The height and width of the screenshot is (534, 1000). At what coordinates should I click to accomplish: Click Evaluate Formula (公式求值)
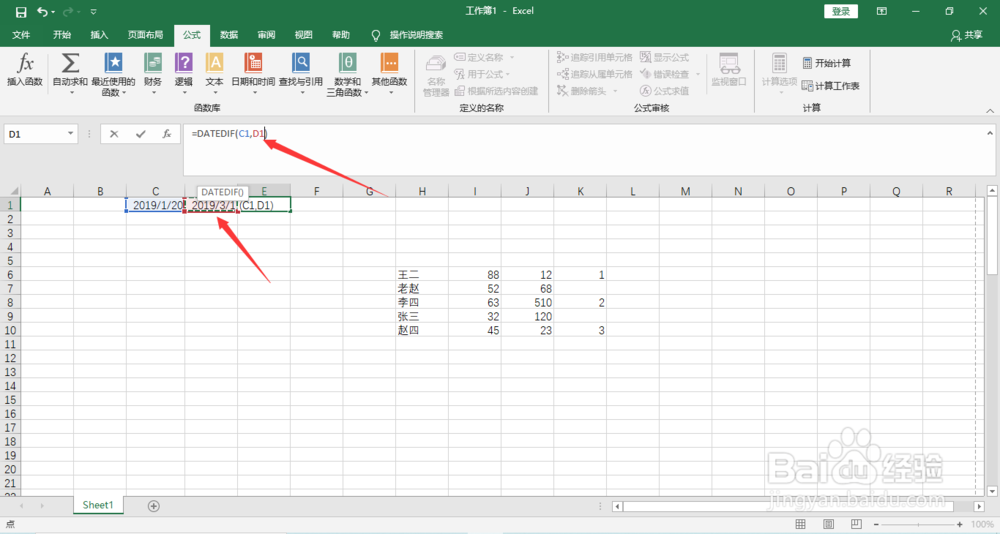point(665,91)
